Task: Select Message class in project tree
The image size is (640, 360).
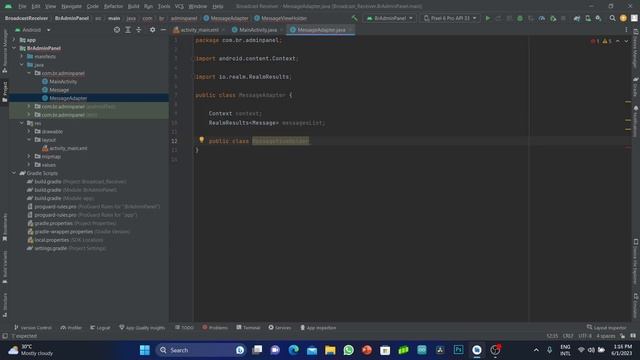Action: (59, 90)
